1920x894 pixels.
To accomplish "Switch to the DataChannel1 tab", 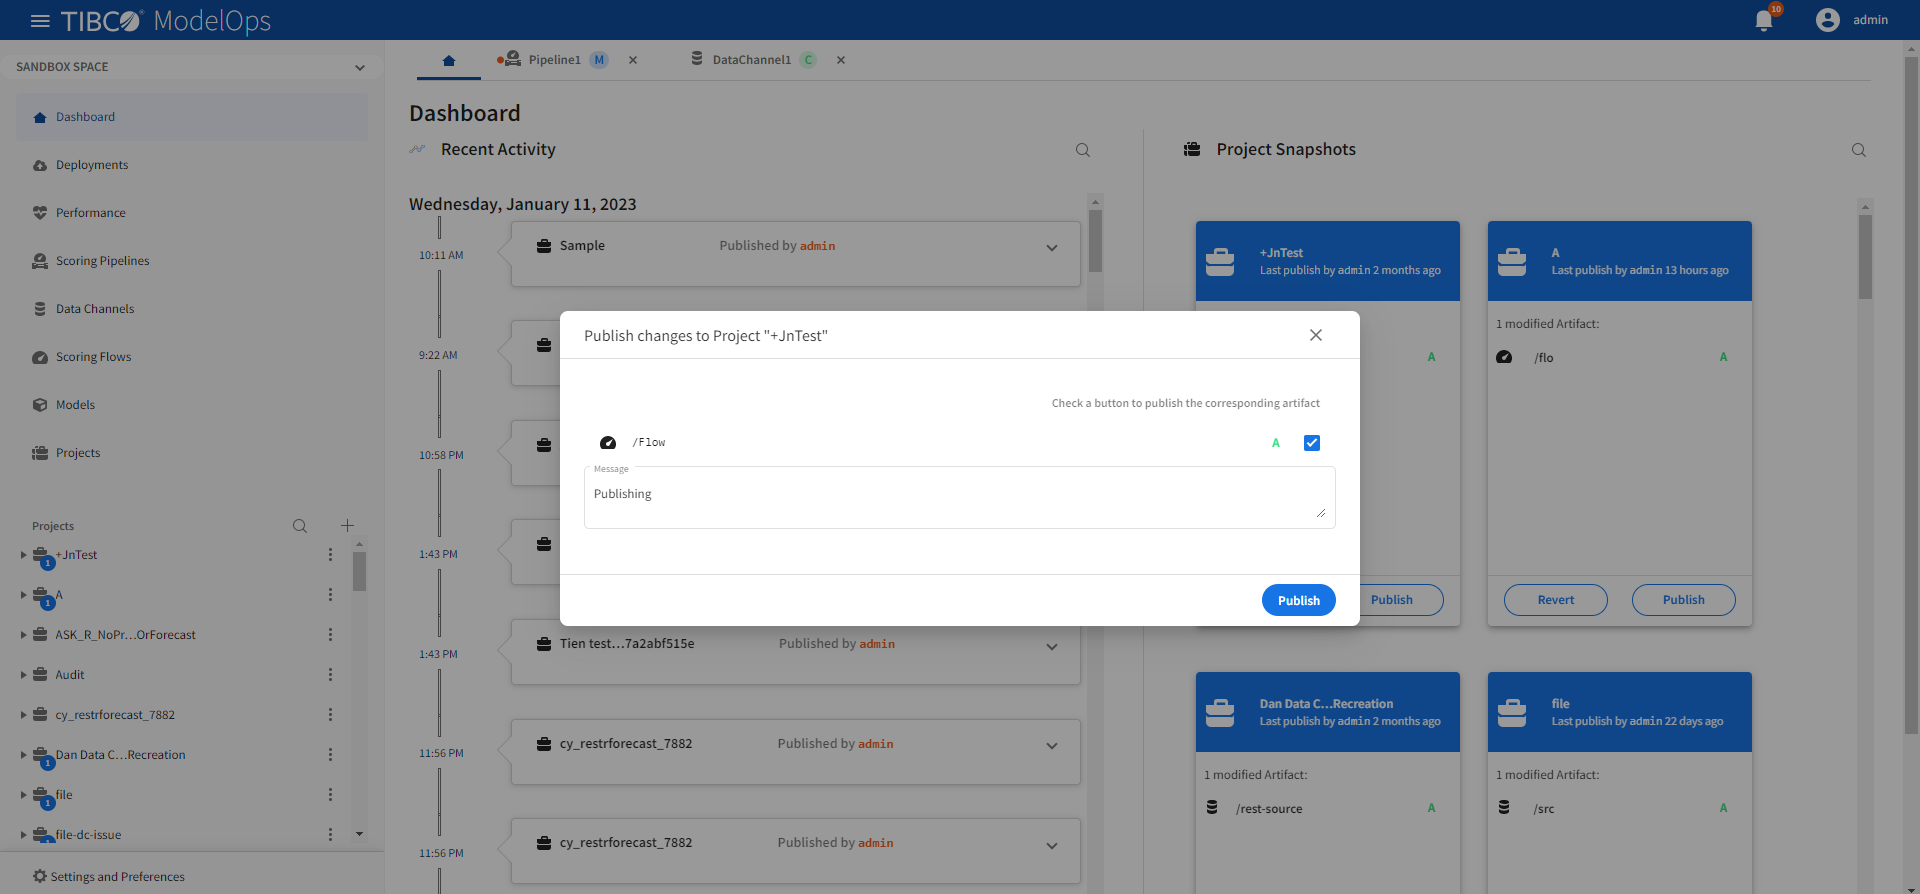I will 752,60.
